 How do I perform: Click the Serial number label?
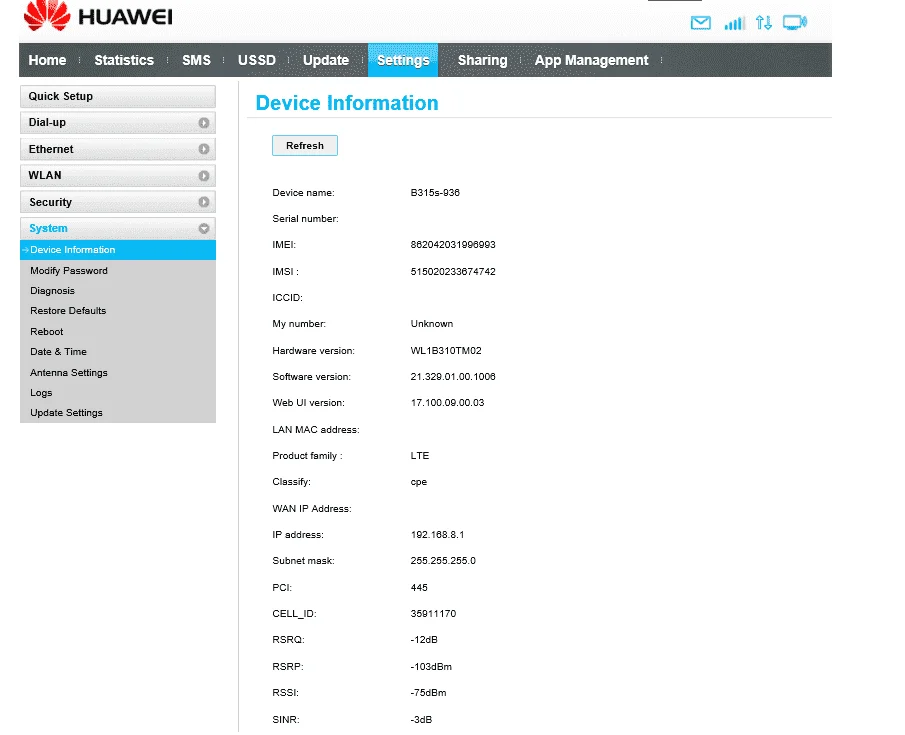coord(305,219)
